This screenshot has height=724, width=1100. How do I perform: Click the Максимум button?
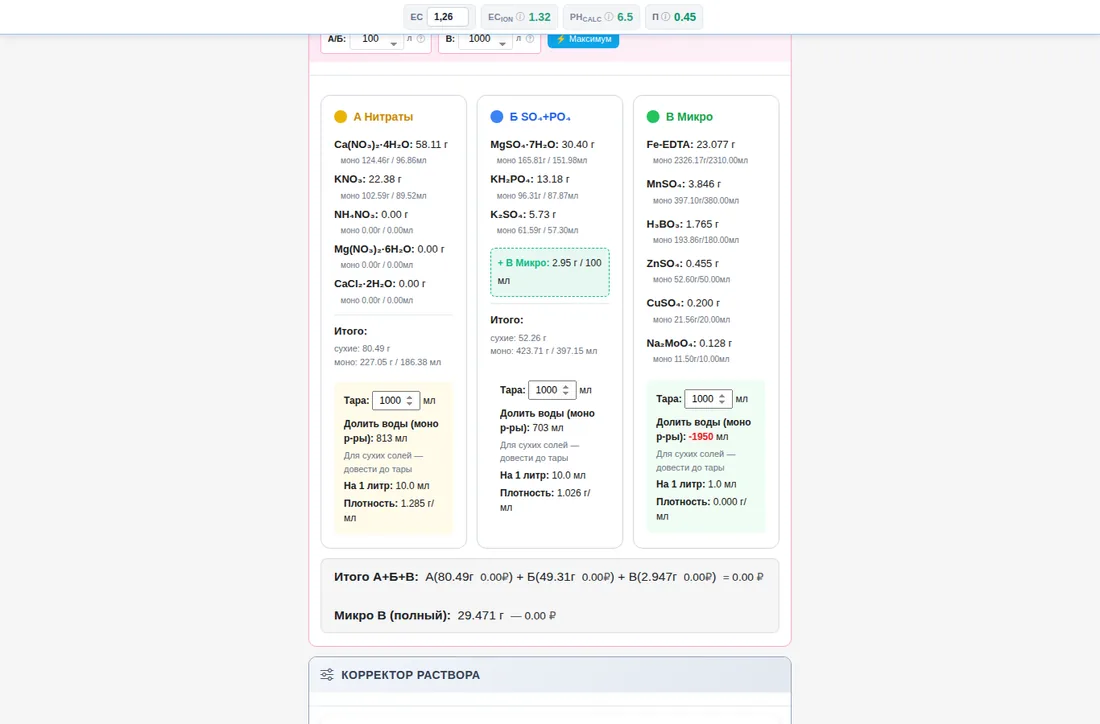pos(583,39)
